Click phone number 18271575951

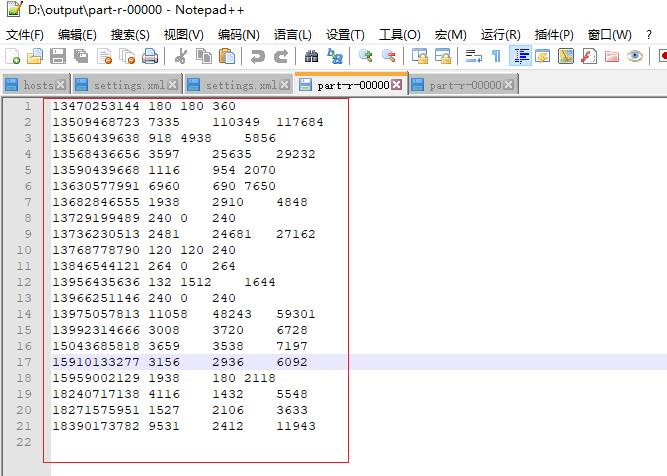tap(96, 410)
